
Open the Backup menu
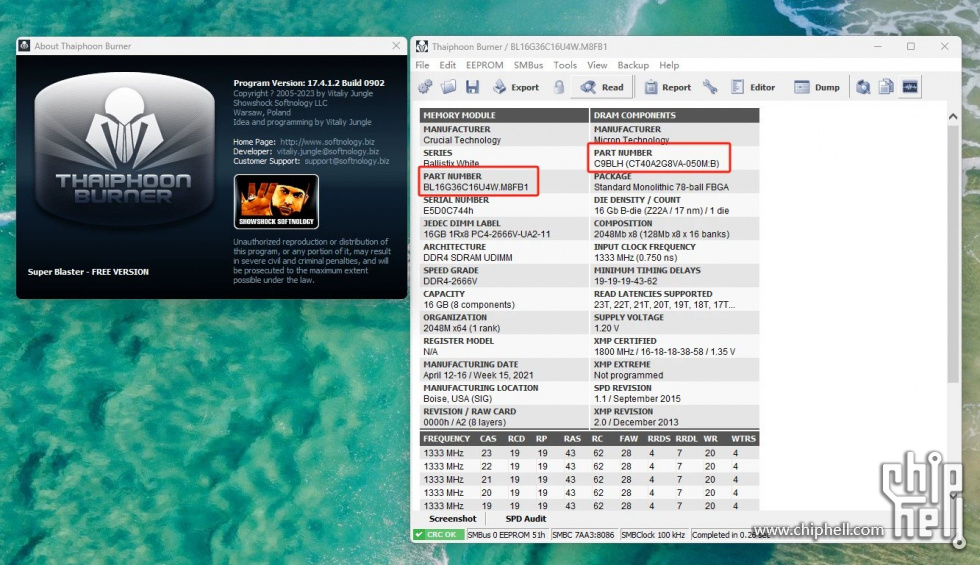[633, 65]
